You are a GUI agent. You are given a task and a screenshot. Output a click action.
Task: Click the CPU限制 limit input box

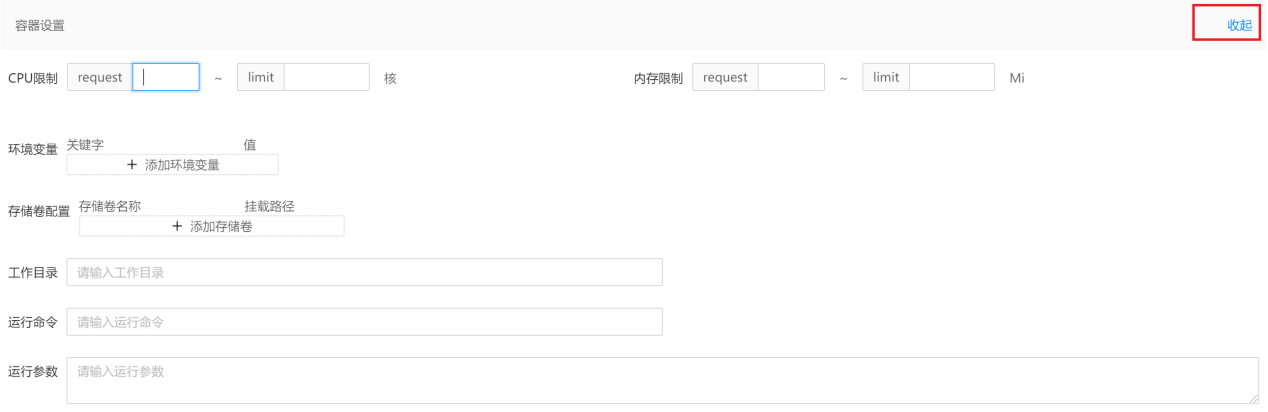(327, 77)
